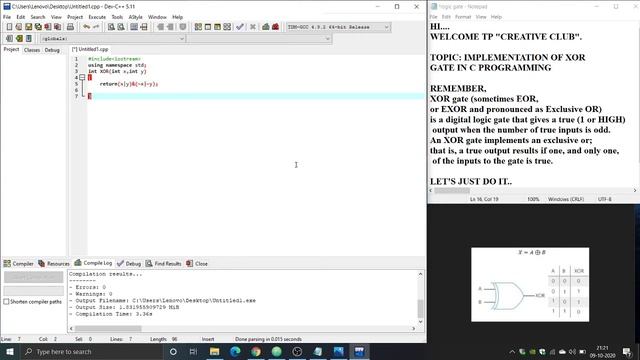Click the Find toolbar icon
The width and height of the screenshot is (640, 360).
click(x=111, y=27)
